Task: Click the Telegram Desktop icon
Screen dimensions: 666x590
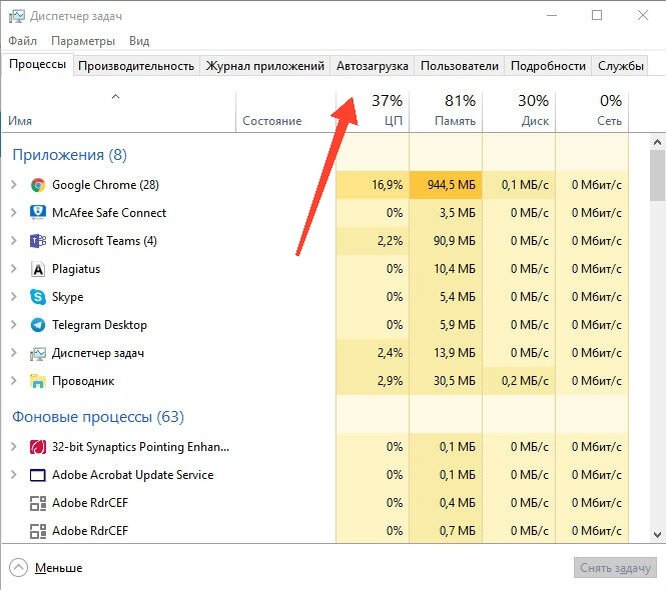Action: pyautogui.click(x=38, y=325)
